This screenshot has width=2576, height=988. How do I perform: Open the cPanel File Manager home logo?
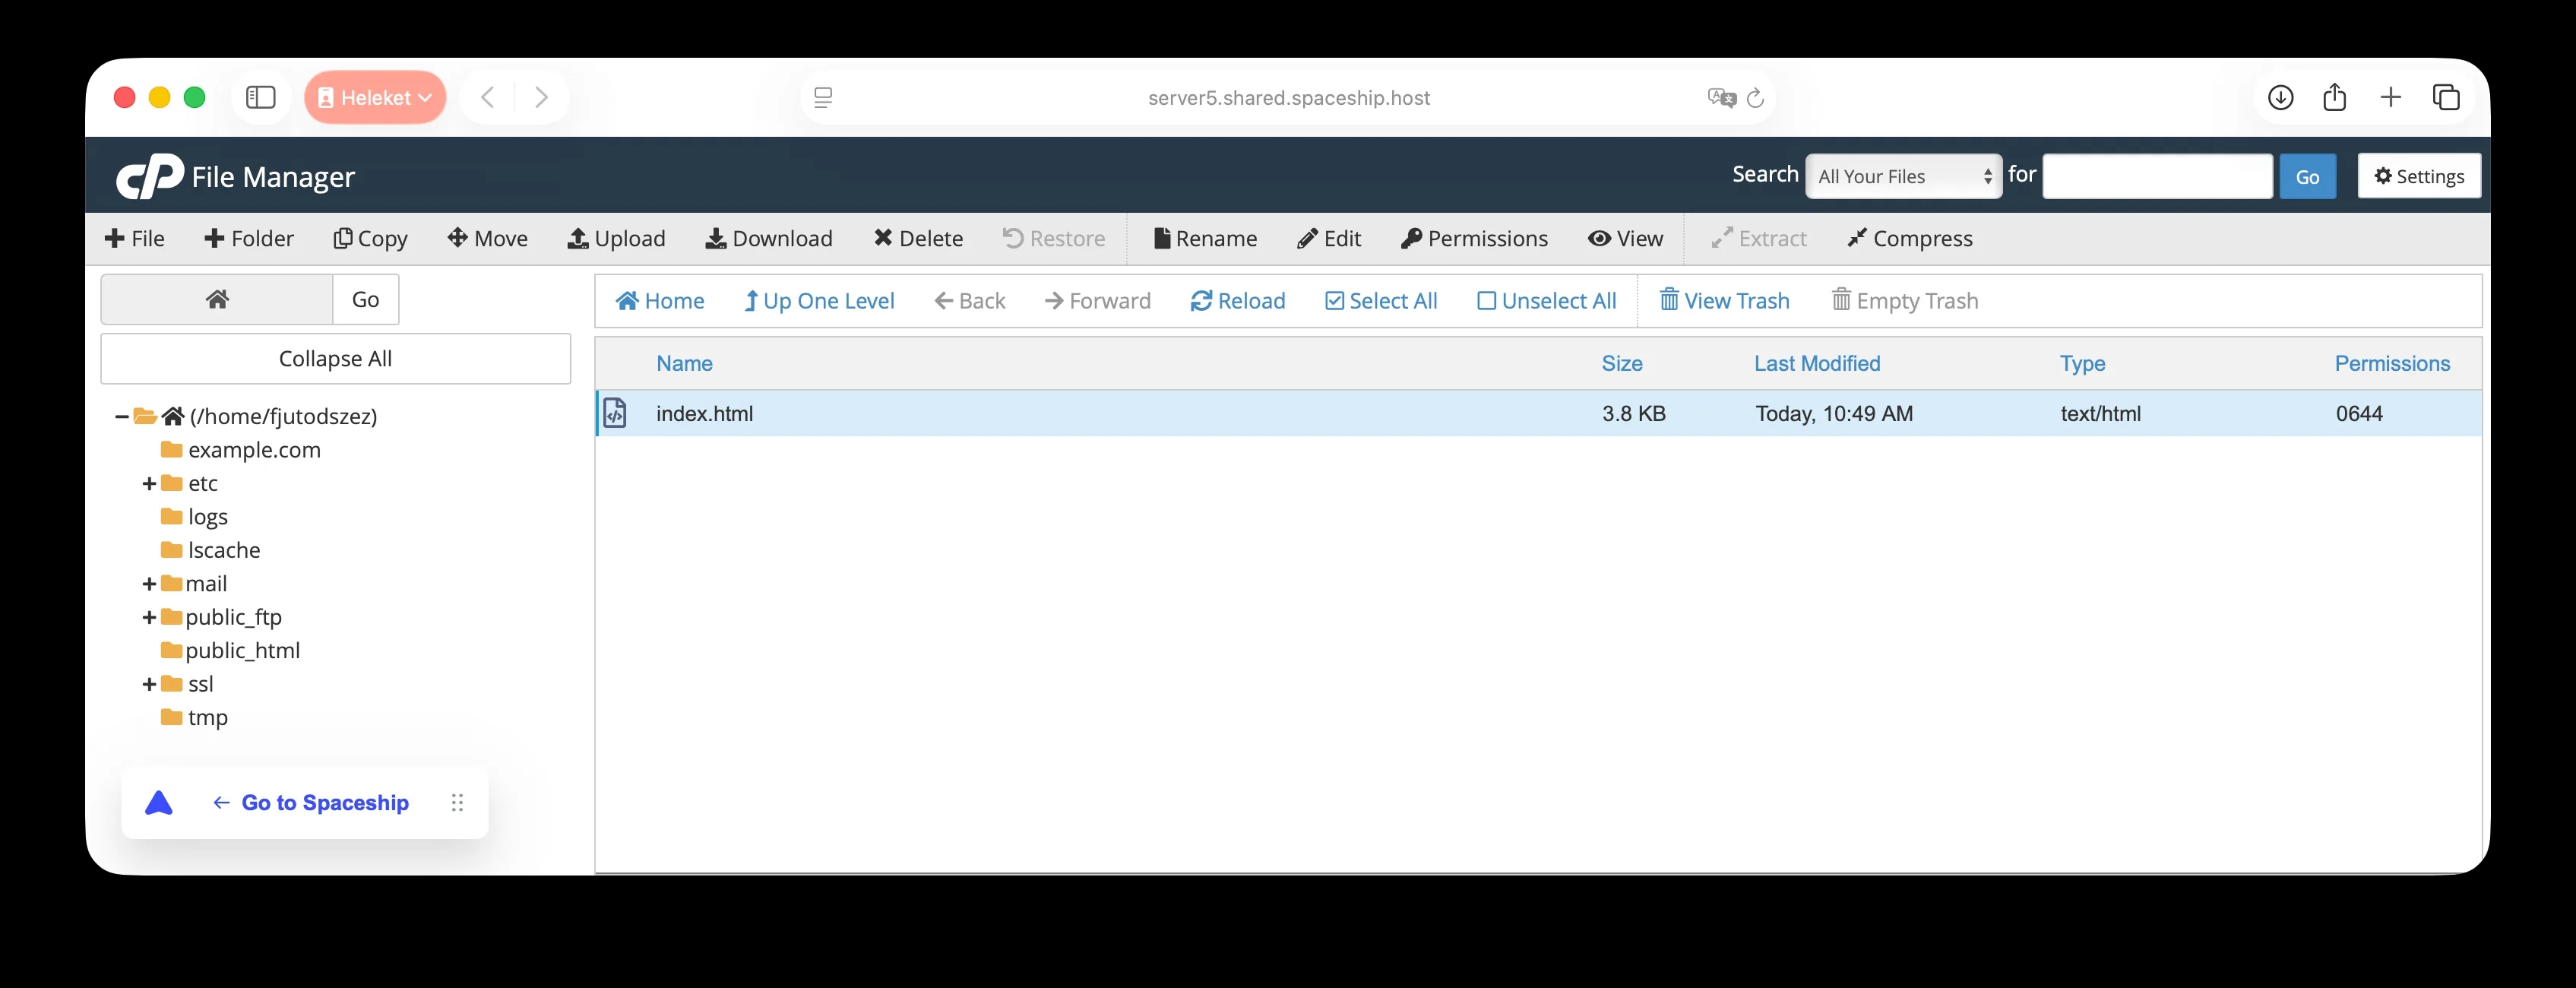click(150, 175)
